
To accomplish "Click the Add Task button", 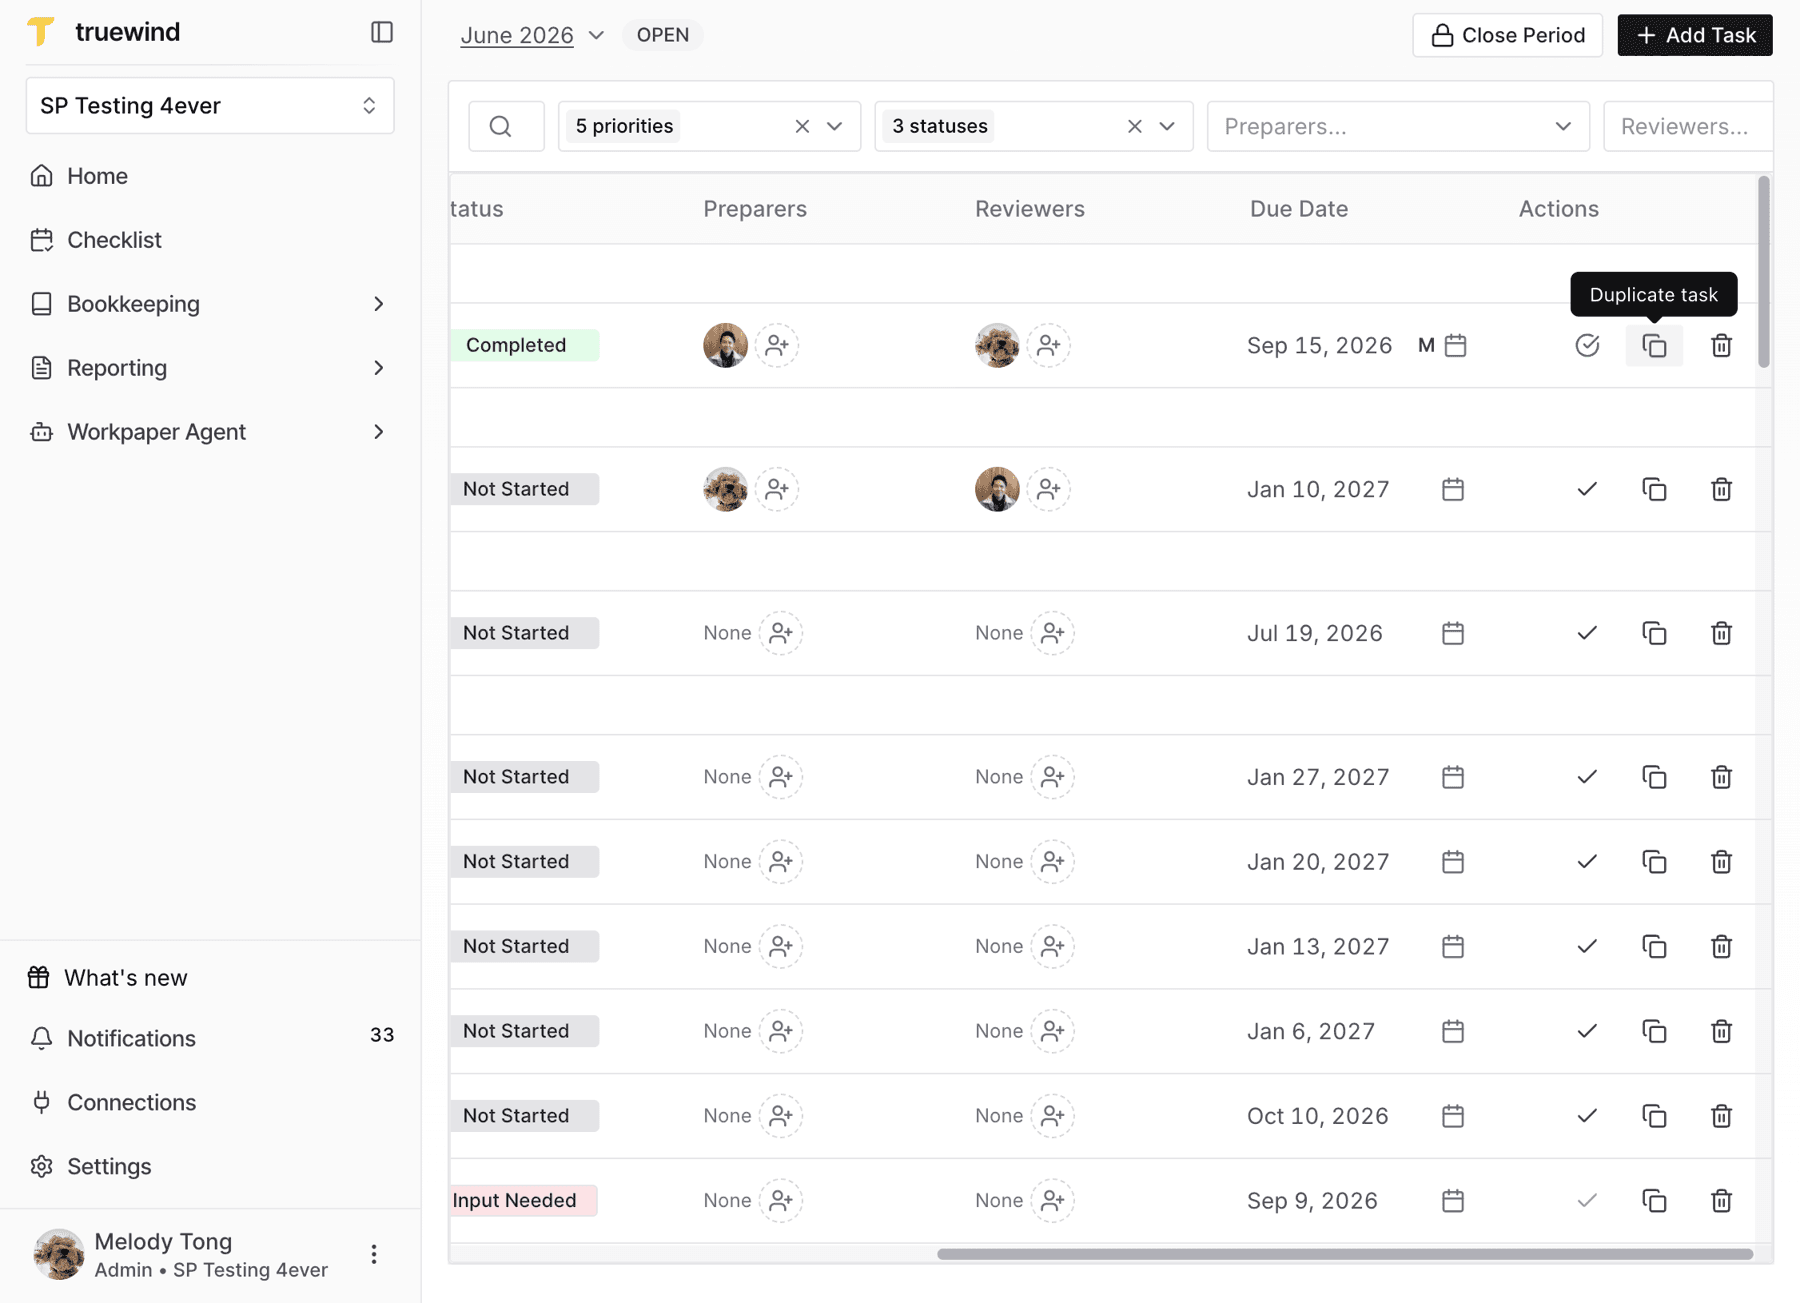I will click(1695, 35).
